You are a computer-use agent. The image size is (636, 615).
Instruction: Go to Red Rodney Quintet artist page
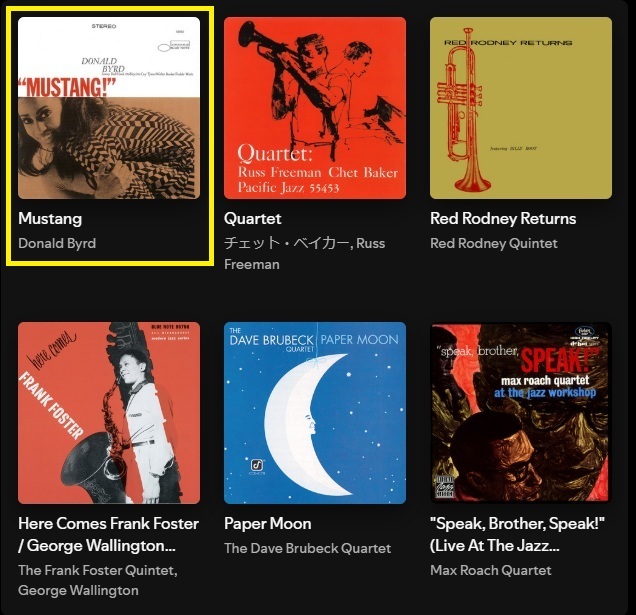pos(494,243)
